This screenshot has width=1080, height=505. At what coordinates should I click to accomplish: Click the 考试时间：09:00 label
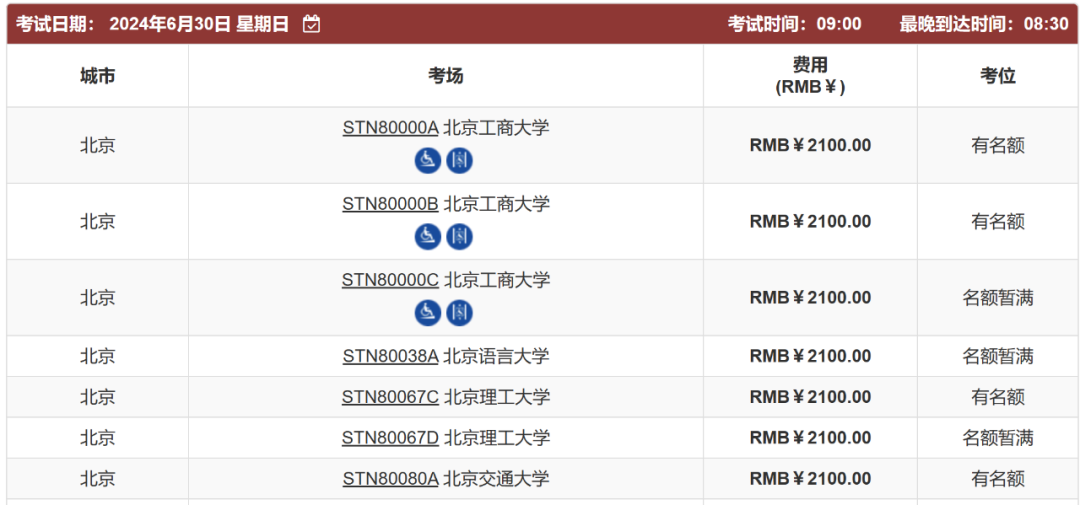794,24
